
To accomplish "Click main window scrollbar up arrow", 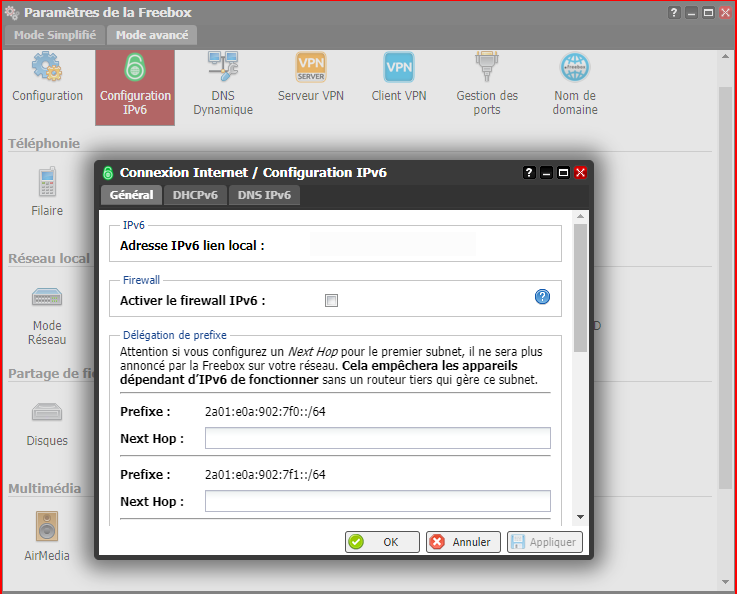I will (x=725, y=56).
